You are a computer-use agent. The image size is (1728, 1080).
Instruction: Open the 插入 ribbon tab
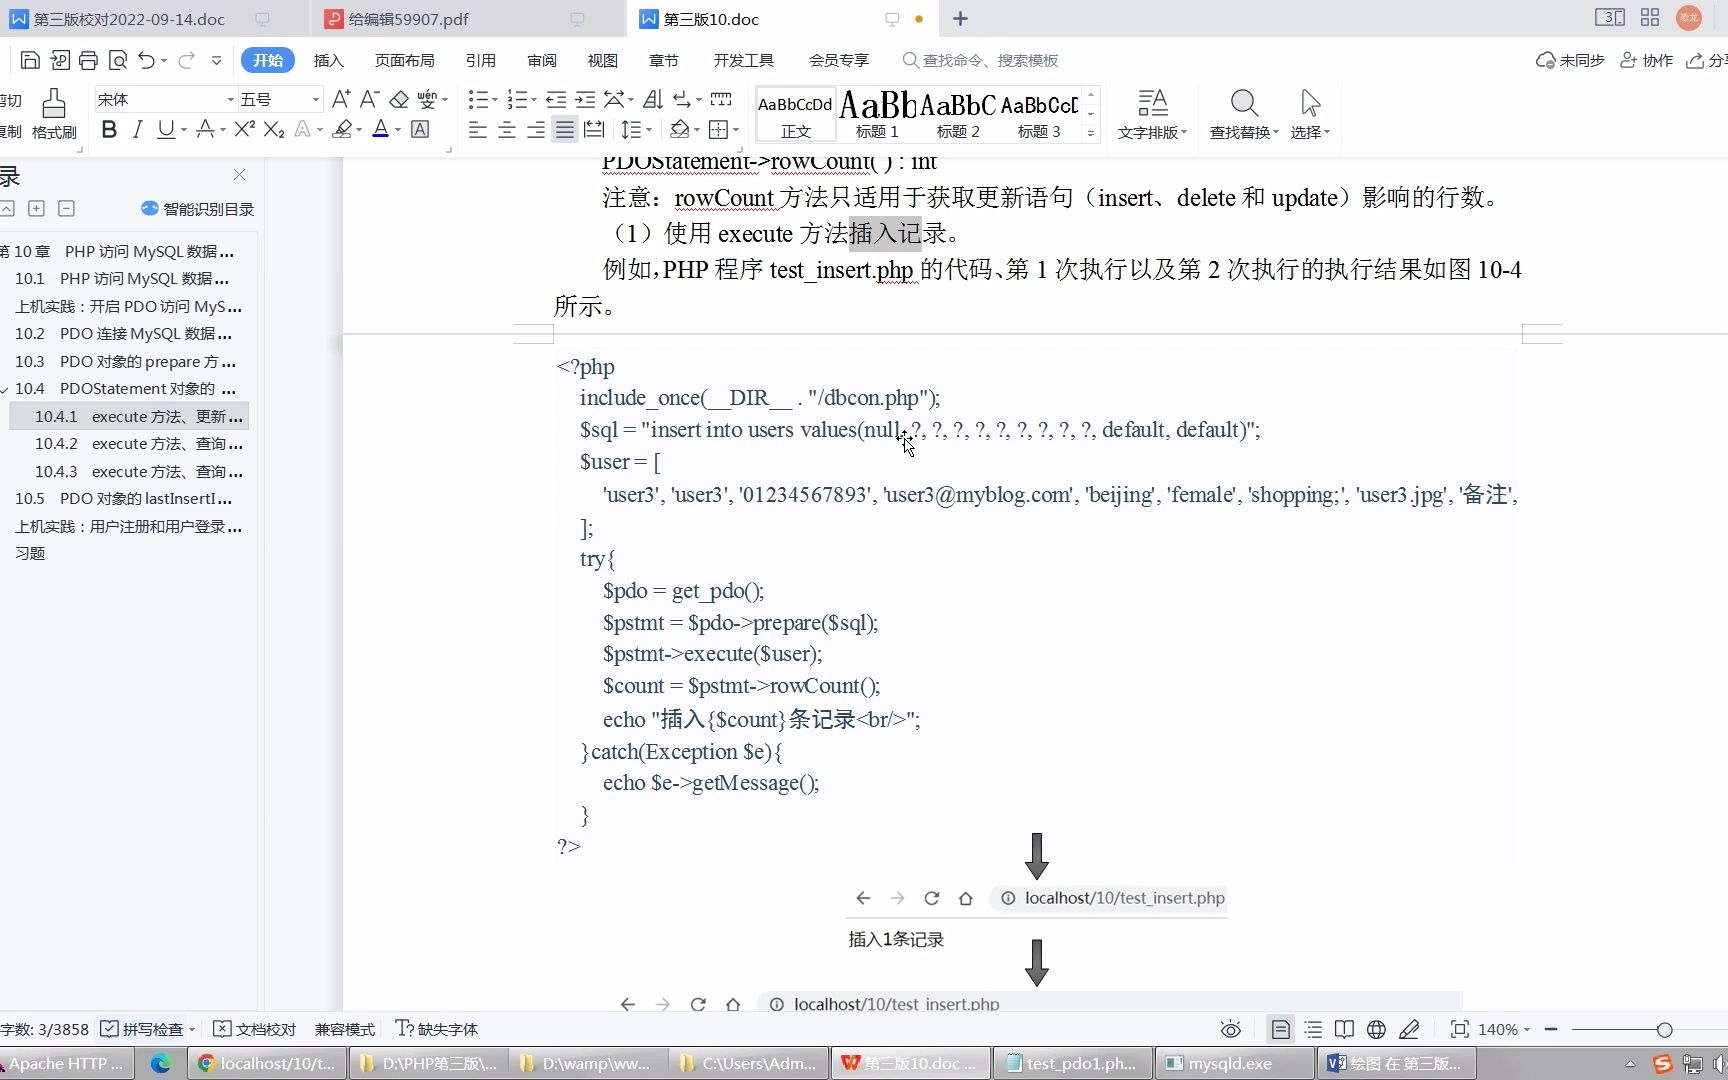tap(328, 60)
